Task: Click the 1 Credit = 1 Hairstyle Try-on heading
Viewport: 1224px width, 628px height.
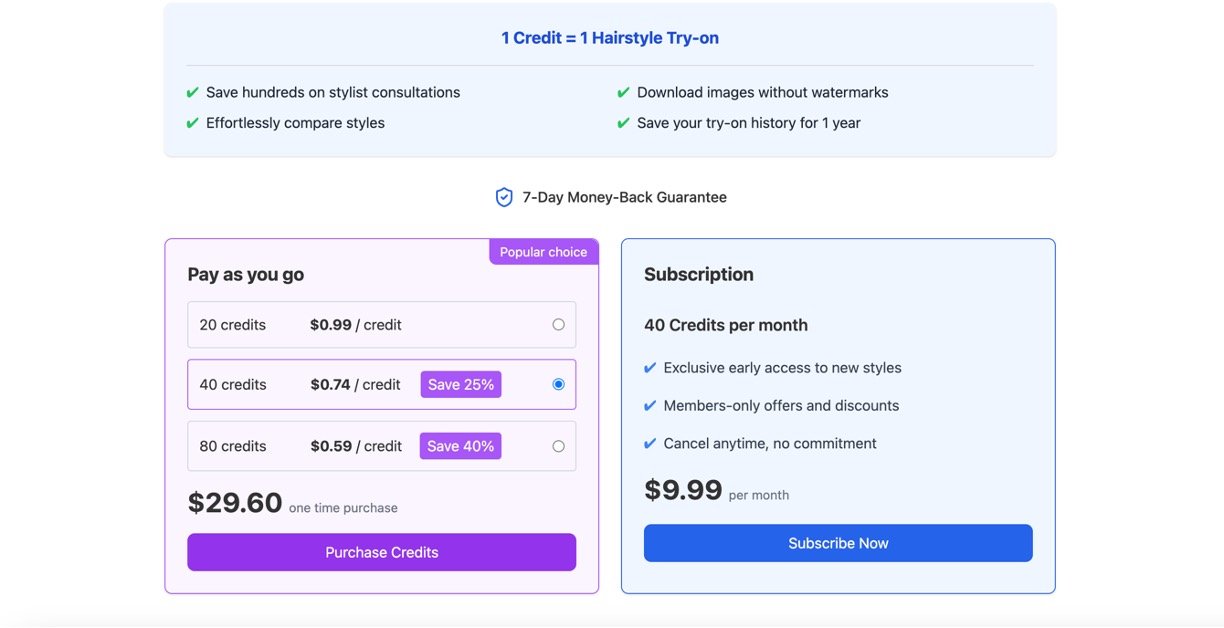Action: coord(610,38)
